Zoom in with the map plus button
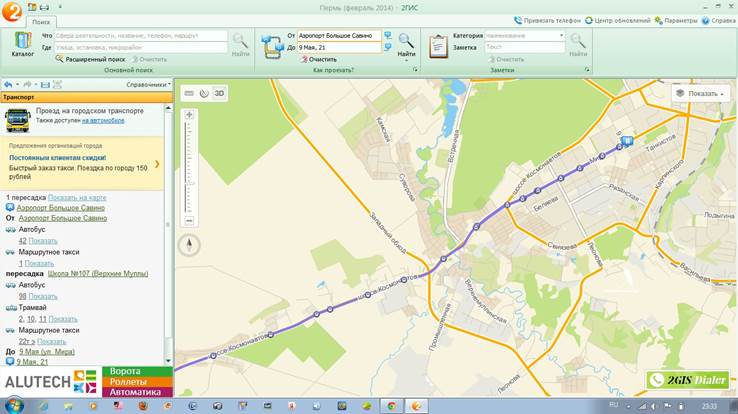738x414 pixels. tap(189, 115)
